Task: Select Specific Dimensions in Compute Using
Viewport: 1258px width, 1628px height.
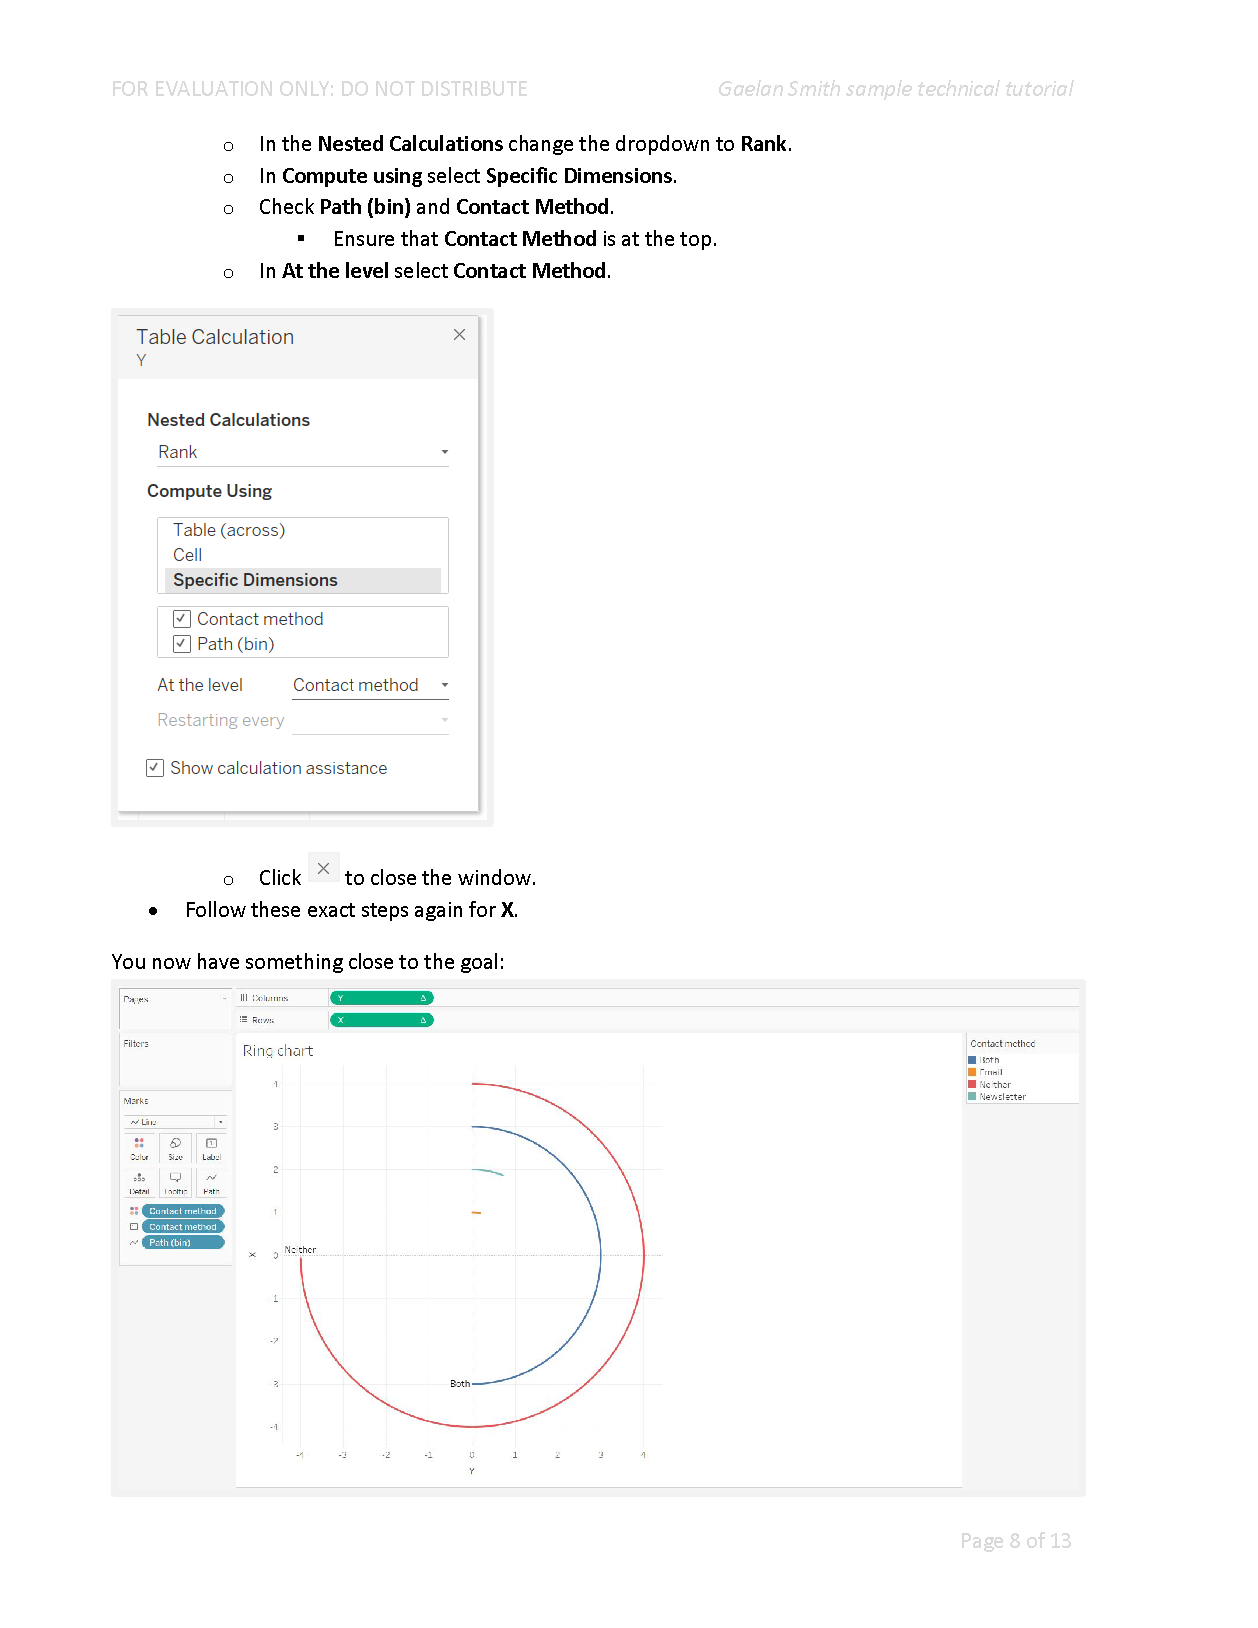Action: (302, 580)
